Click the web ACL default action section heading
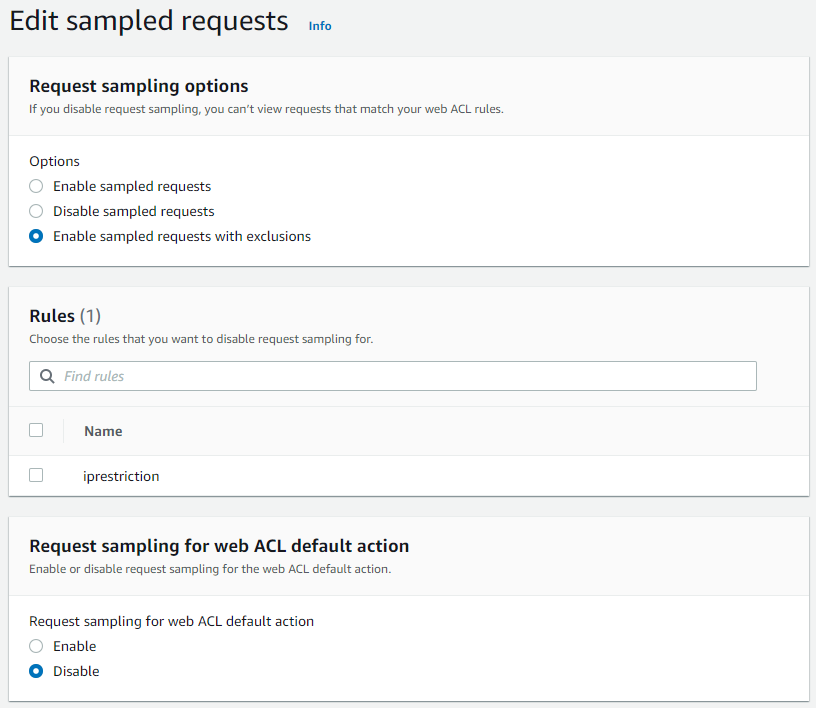The height and width of the screenshot is (708, 816). point(219,546)
